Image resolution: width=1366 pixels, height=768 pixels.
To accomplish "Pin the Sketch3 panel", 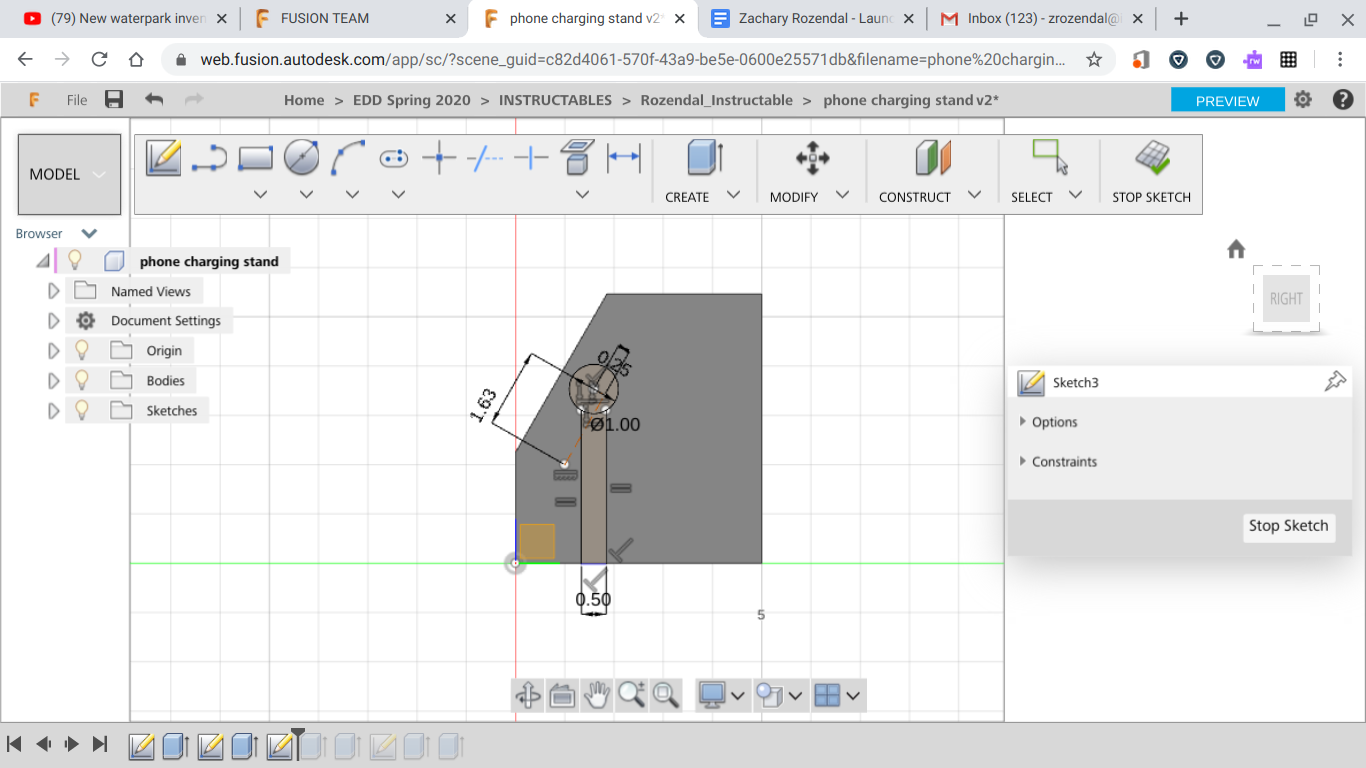I will click(1335, 382).
